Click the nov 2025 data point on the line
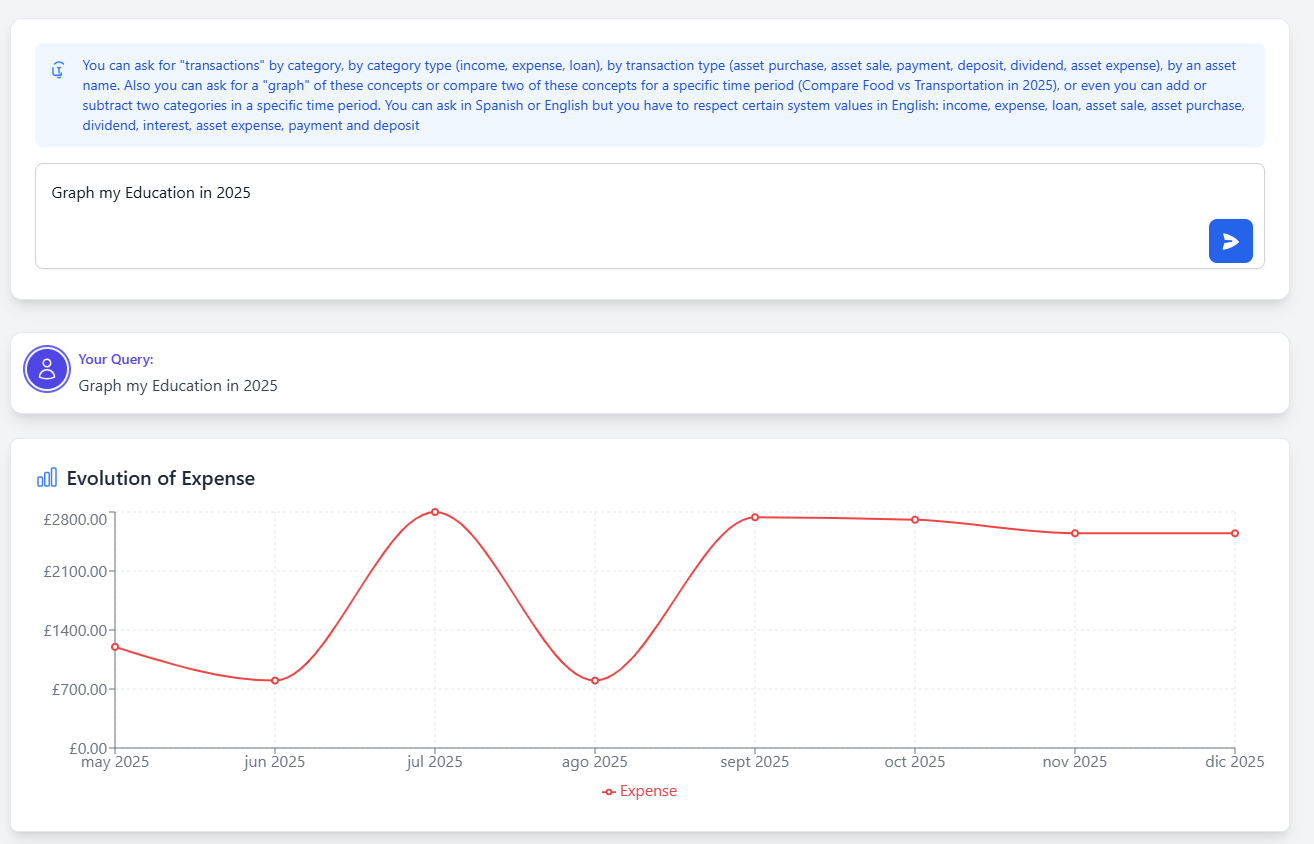 pyautogui.click(x=1075, y=533)
